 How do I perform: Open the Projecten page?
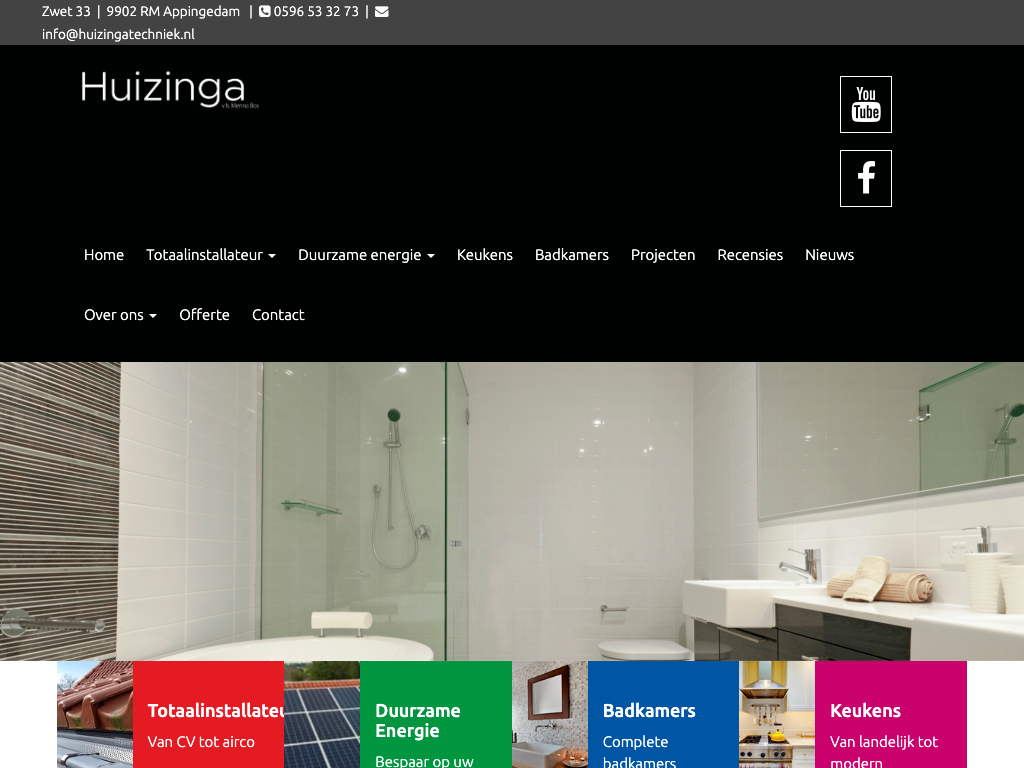point(663,255)
